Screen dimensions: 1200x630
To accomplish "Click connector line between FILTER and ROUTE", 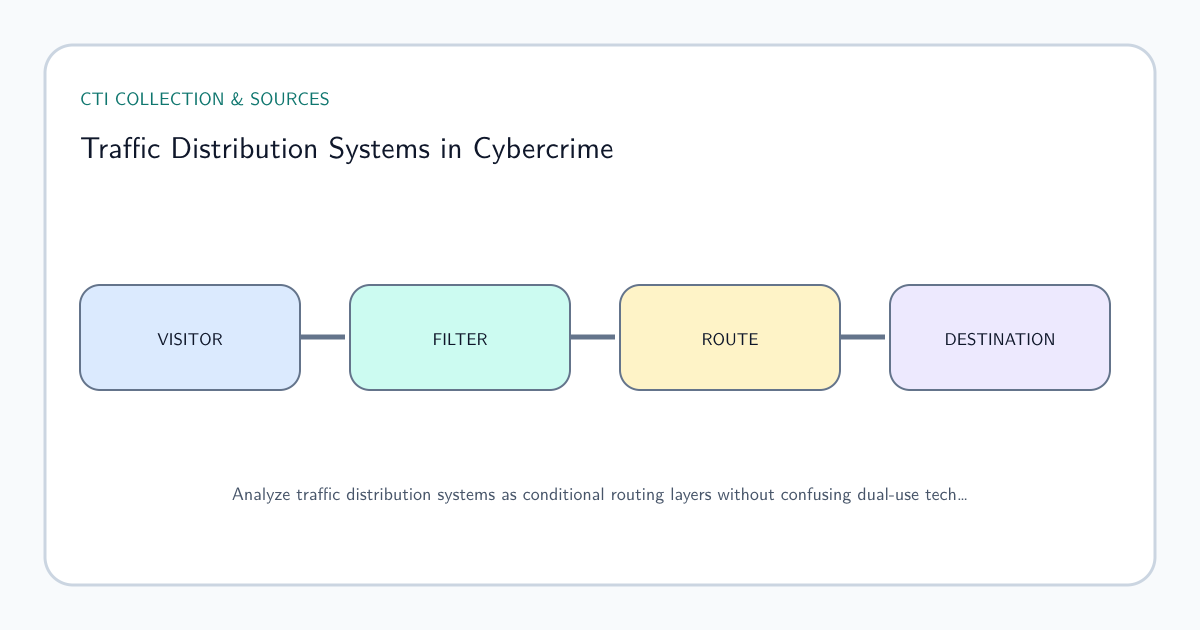I will (593, 337).
